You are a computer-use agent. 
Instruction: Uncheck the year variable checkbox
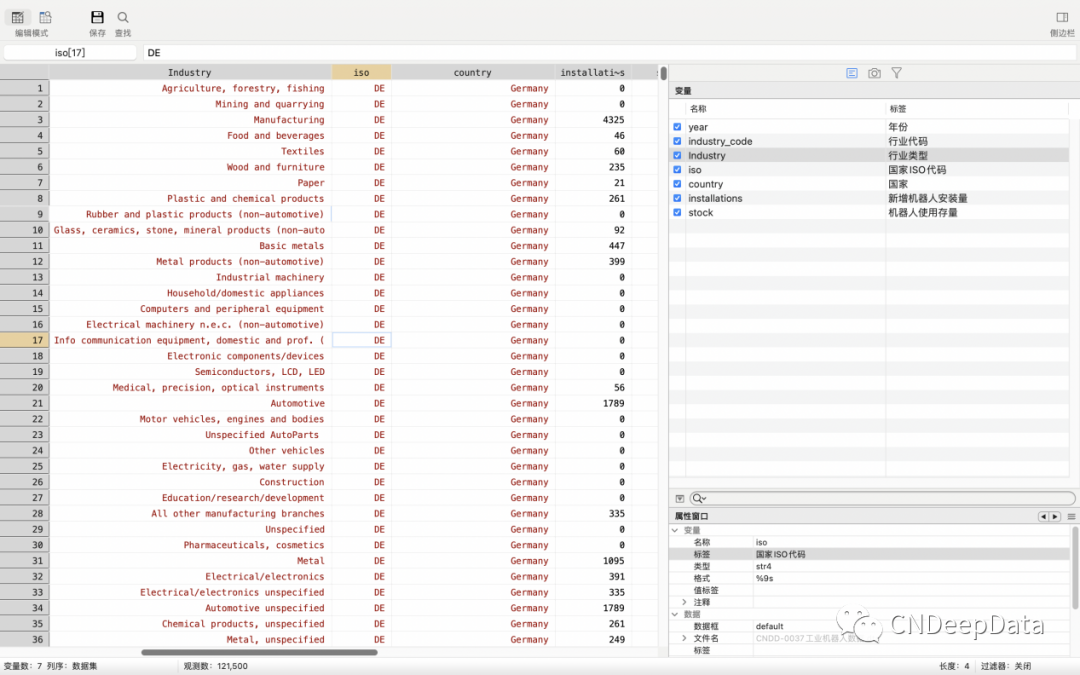[x=677, y=127]
